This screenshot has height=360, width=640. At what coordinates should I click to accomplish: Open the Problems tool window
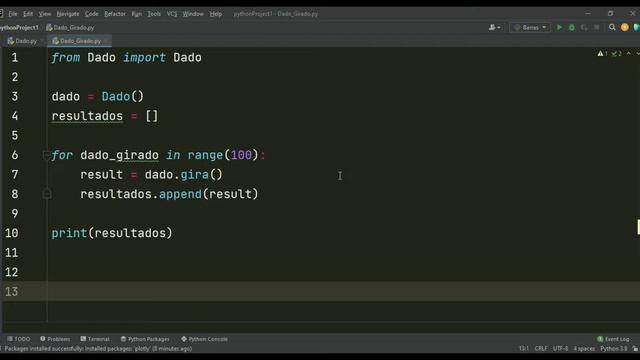pos(55,339)
